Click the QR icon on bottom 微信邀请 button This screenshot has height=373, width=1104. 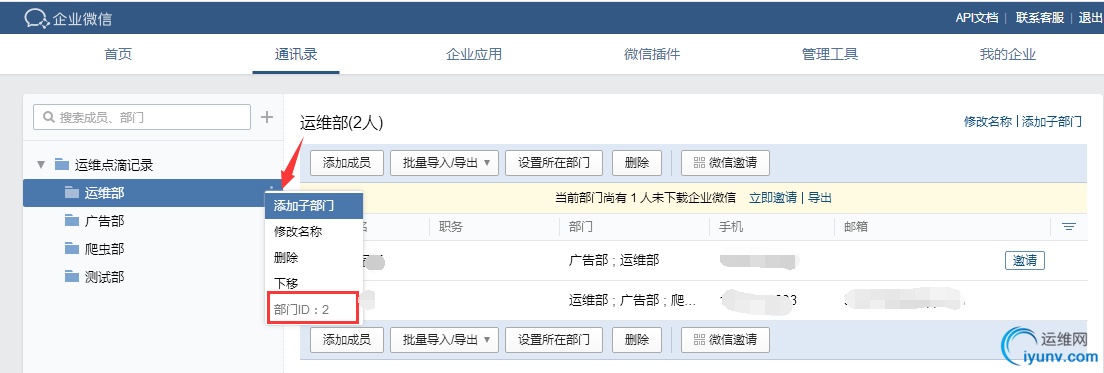[x=699, y=340]
